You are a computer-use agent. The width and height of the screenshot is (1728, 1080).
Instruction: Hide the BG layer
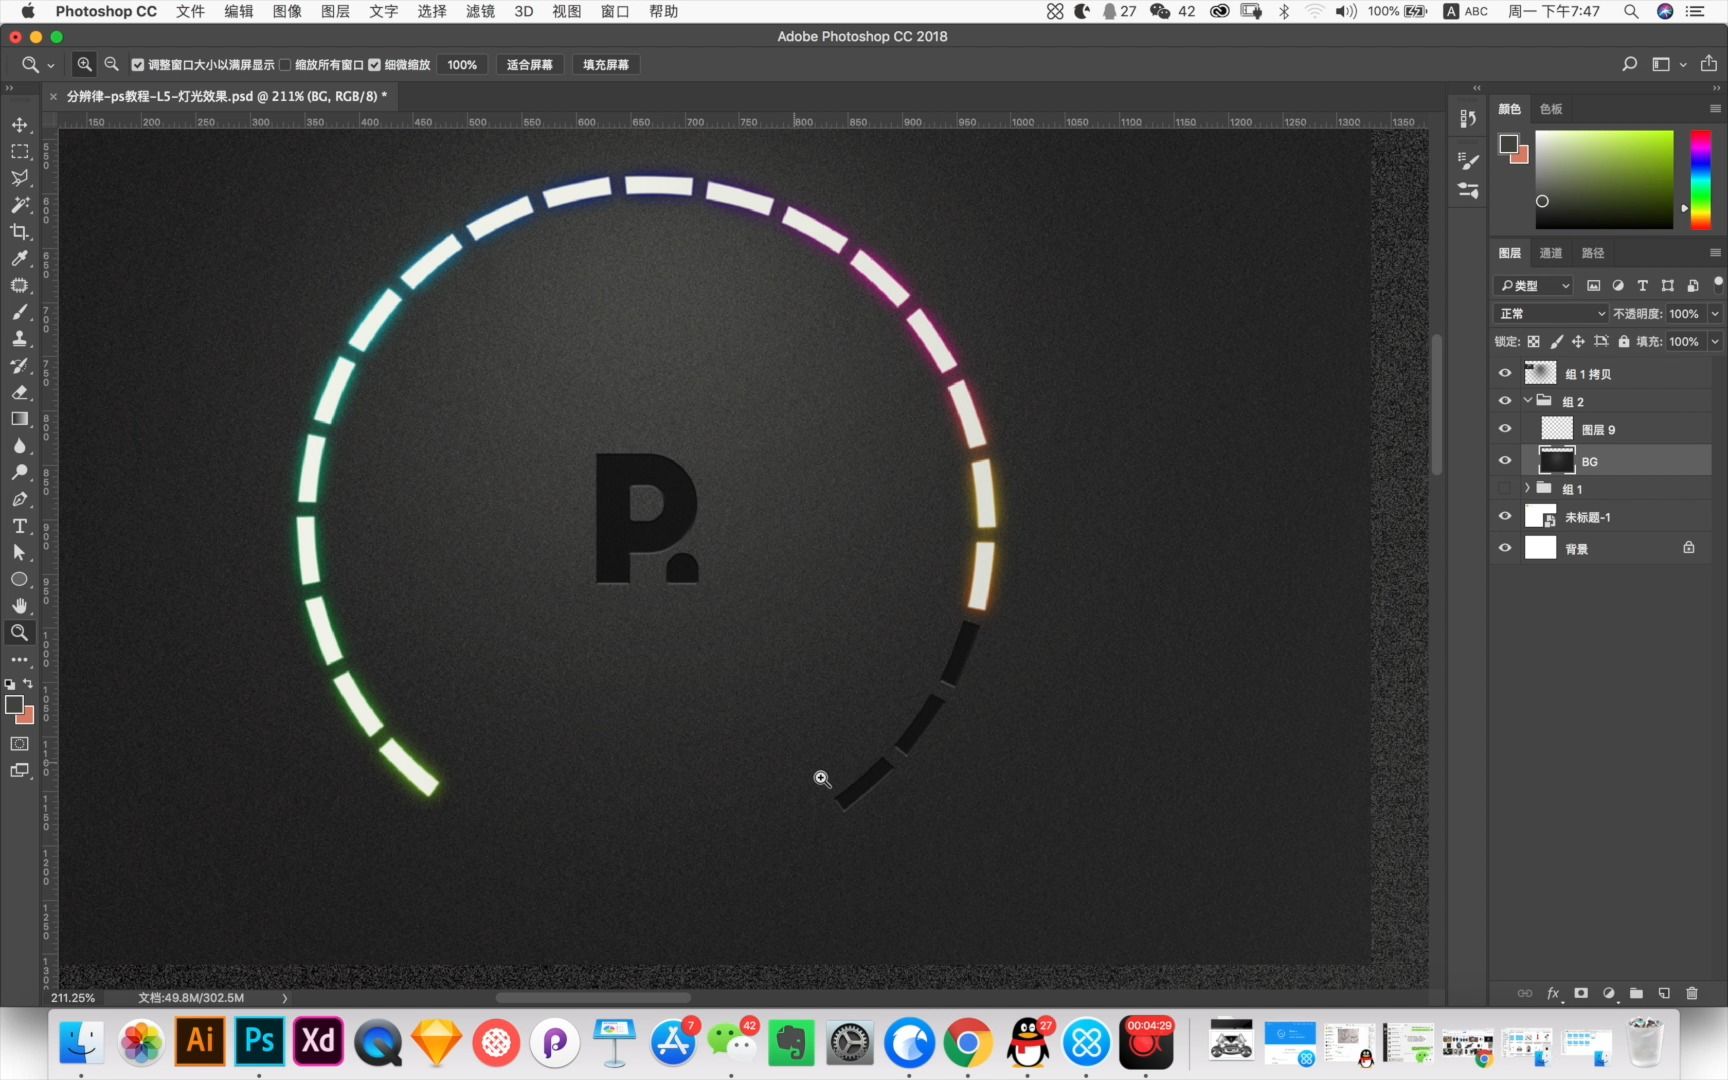pyautogui.click(x=1505, y=461)
